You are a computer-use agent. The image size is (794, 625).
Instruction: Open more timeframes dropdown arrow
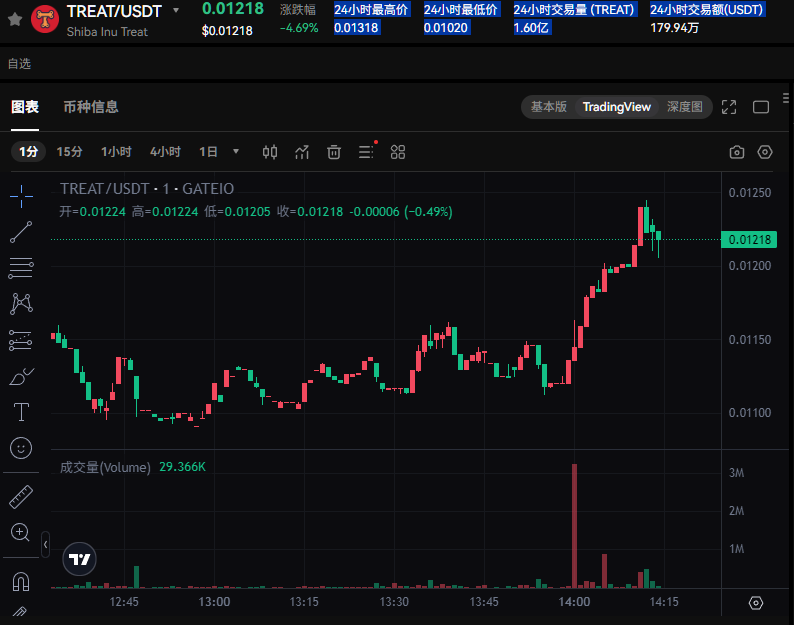tap(235, 151)
